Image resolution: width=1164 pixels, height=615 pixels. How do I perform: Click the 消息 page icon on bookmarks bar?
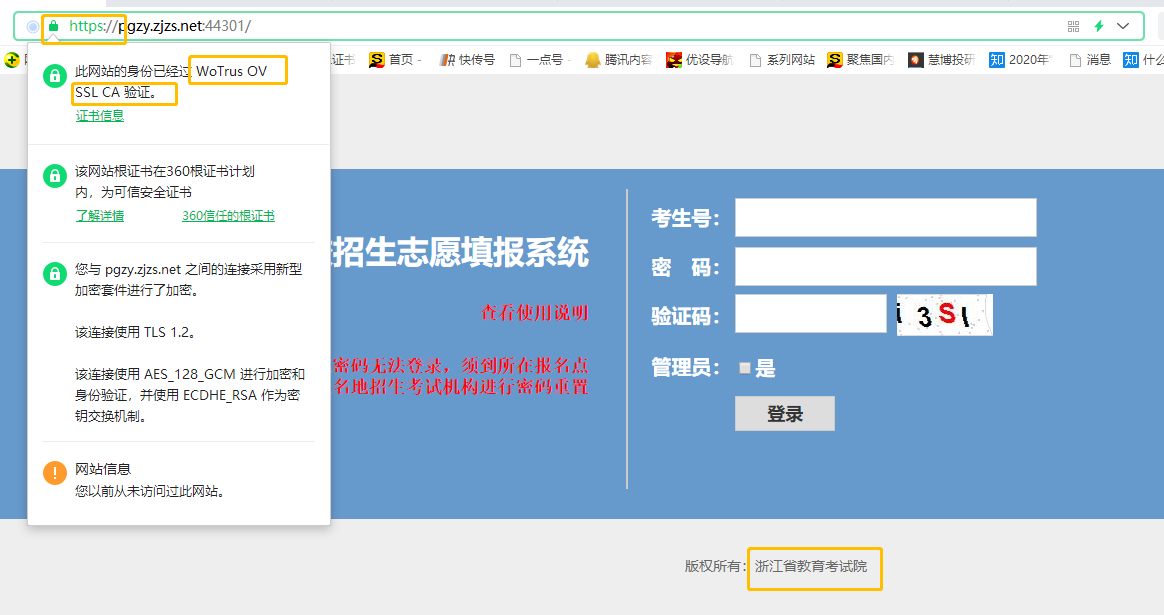coord(1074,59)
